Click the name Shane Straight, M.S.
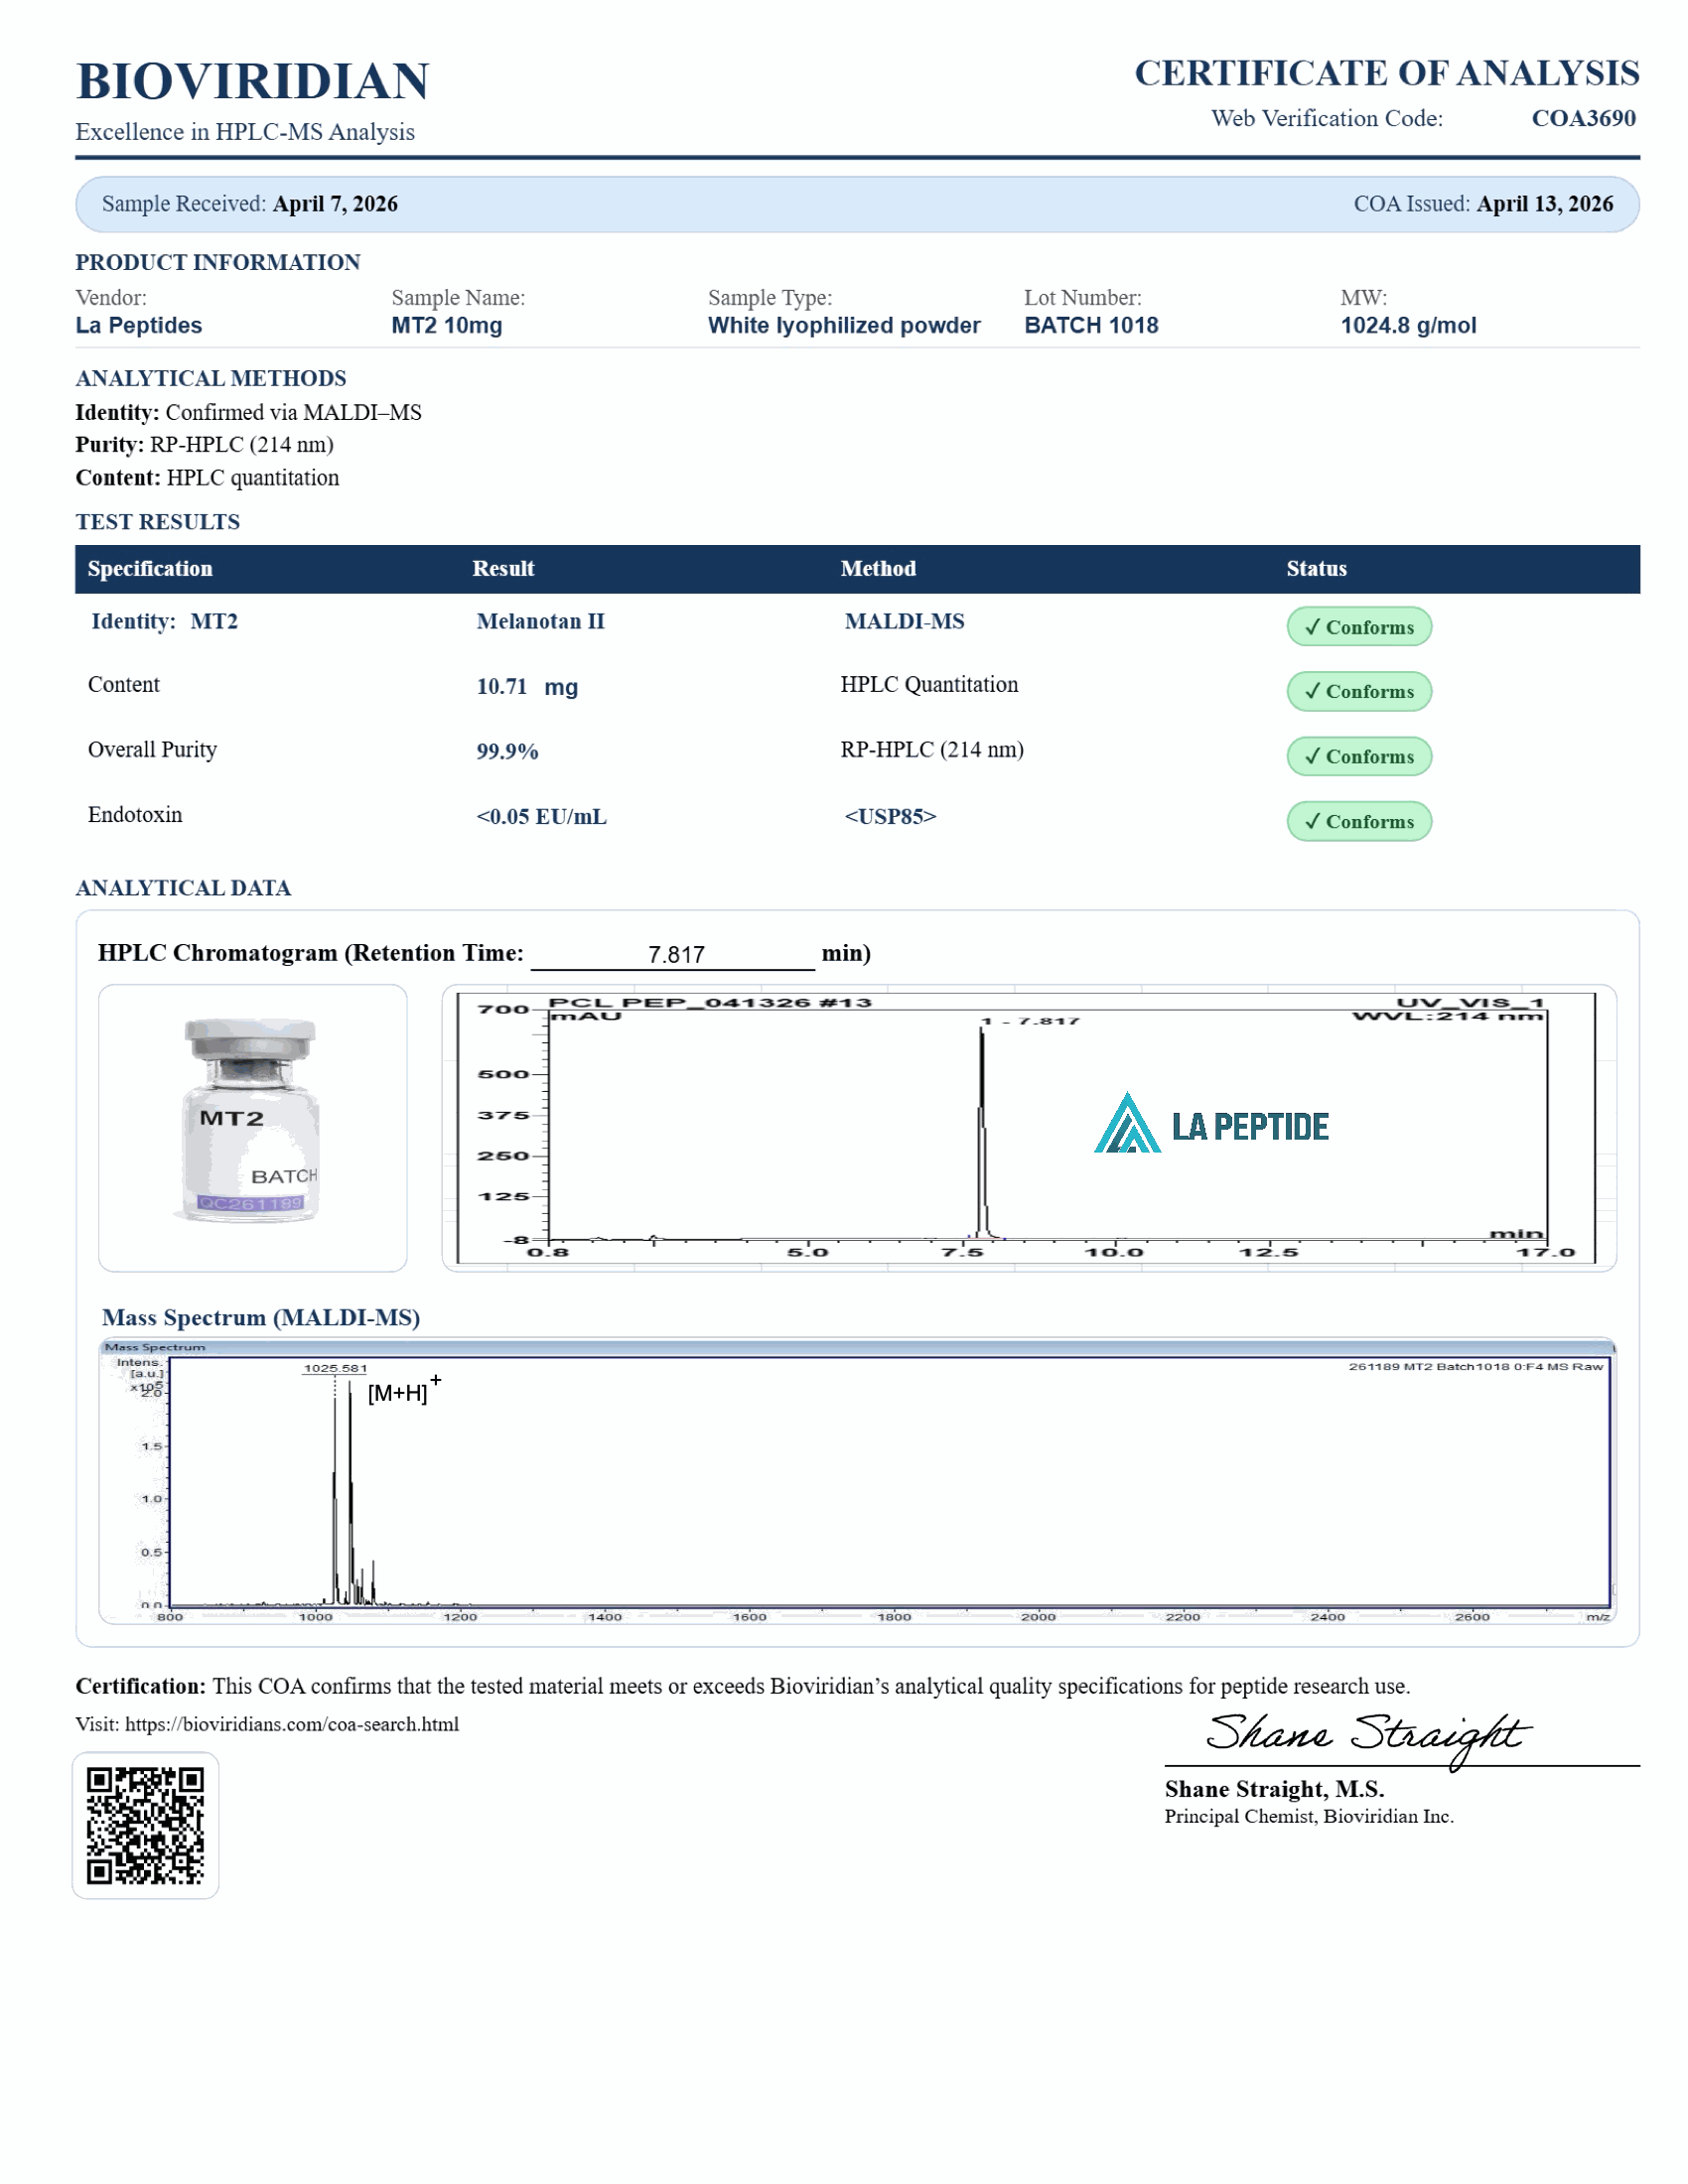Screen dimensions: 1688x2184 click(x=1274, y=1789)
